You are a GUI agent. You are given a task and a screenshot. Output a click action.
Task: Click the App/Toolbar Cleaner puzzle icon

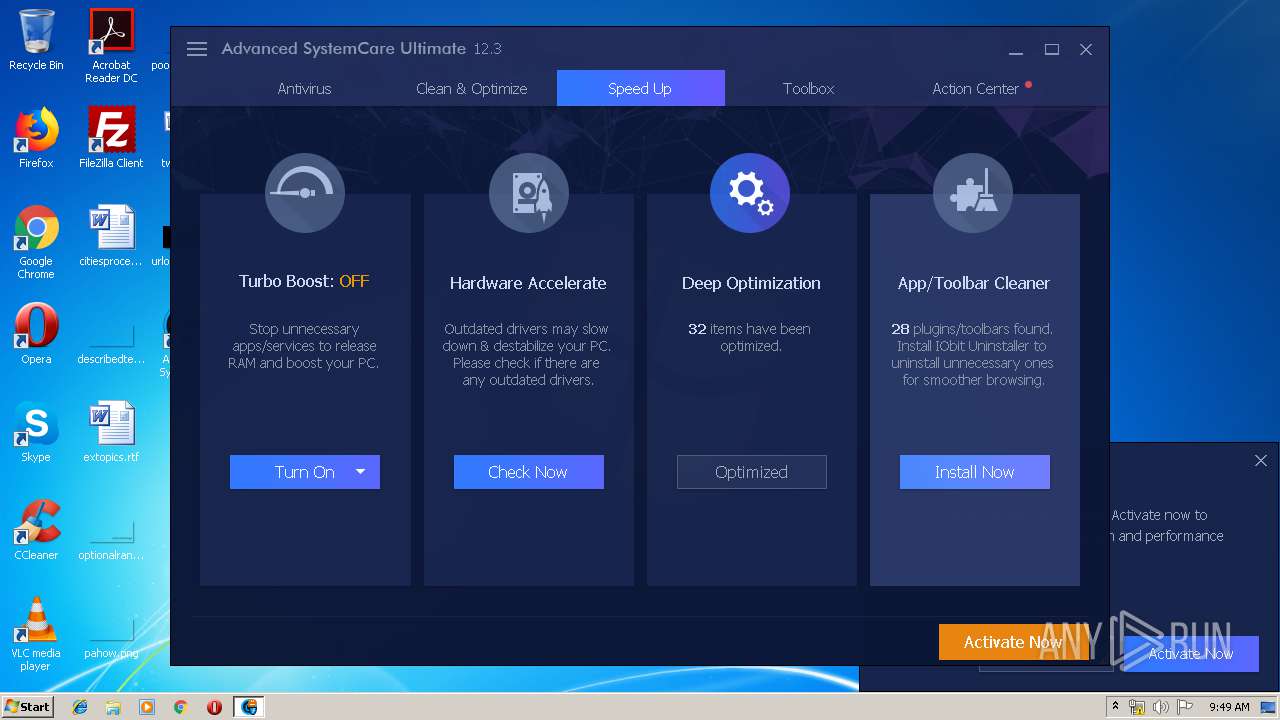click(973, 193)
